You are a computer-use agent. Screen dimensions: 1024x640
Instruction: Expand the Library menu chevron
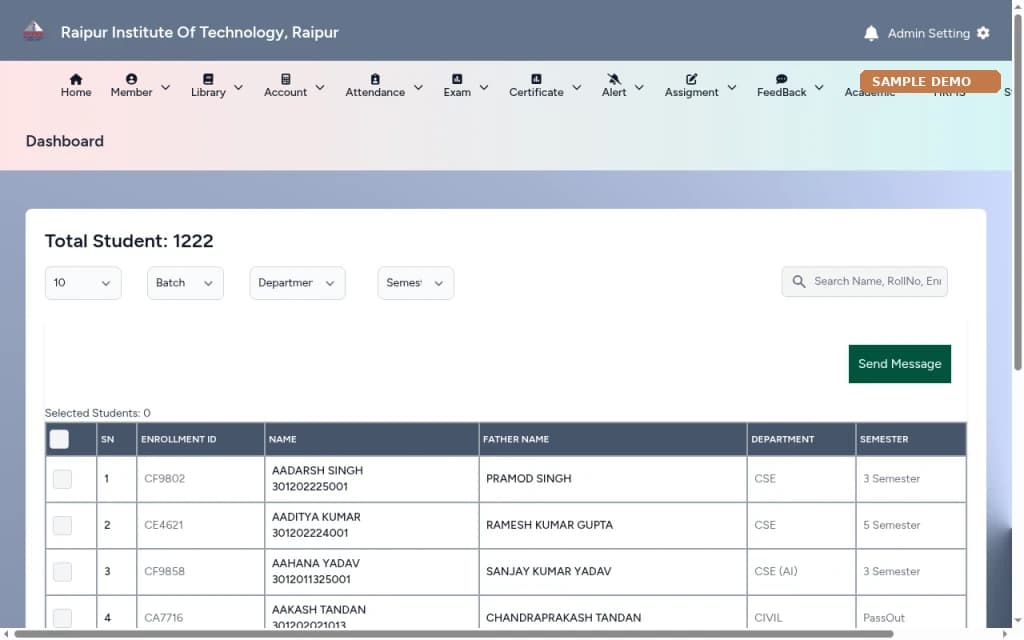point(238,87)
